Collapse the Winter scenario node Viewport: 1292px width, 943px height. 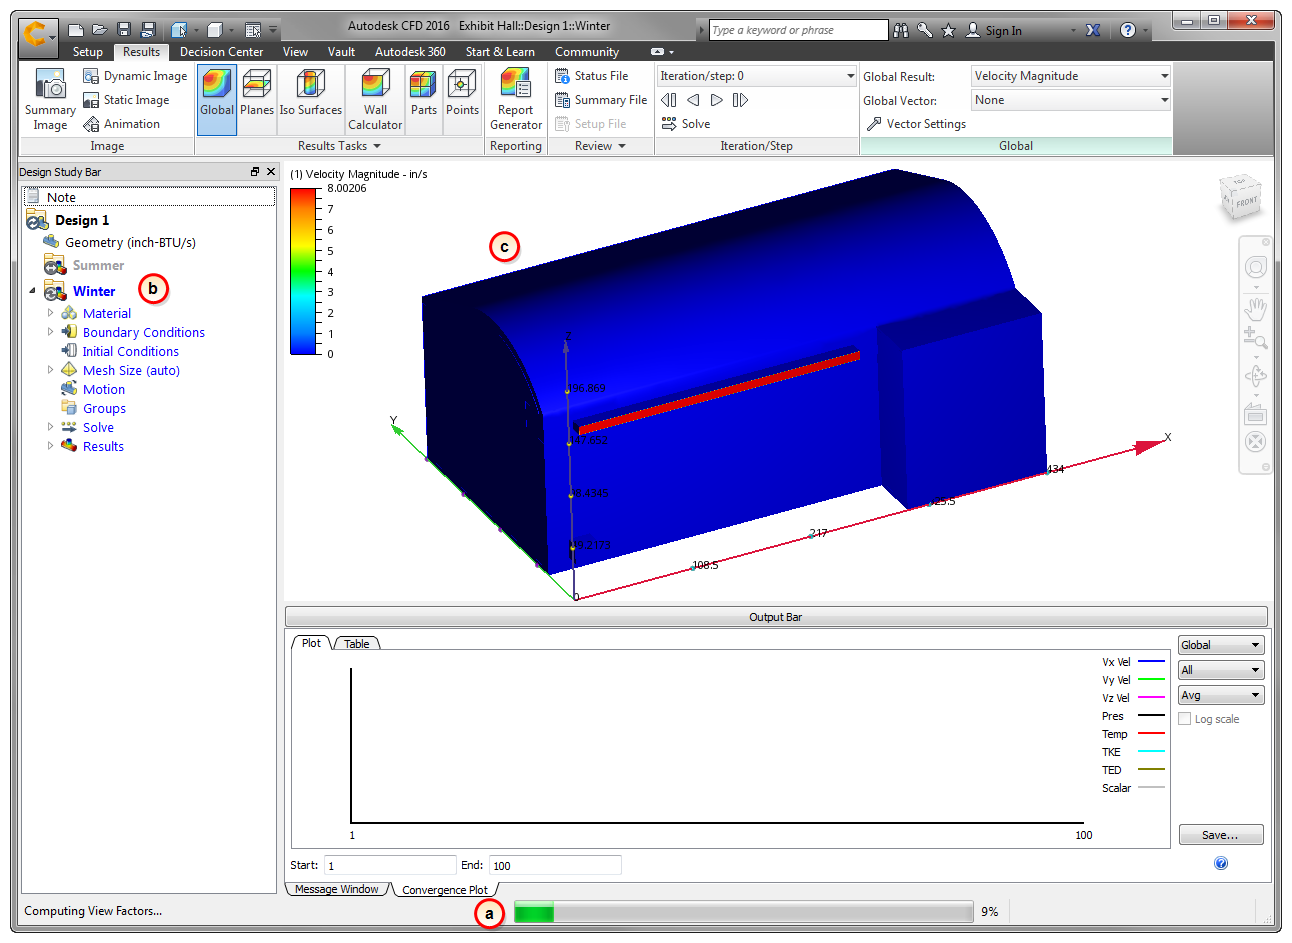click(x=32, y=291)
